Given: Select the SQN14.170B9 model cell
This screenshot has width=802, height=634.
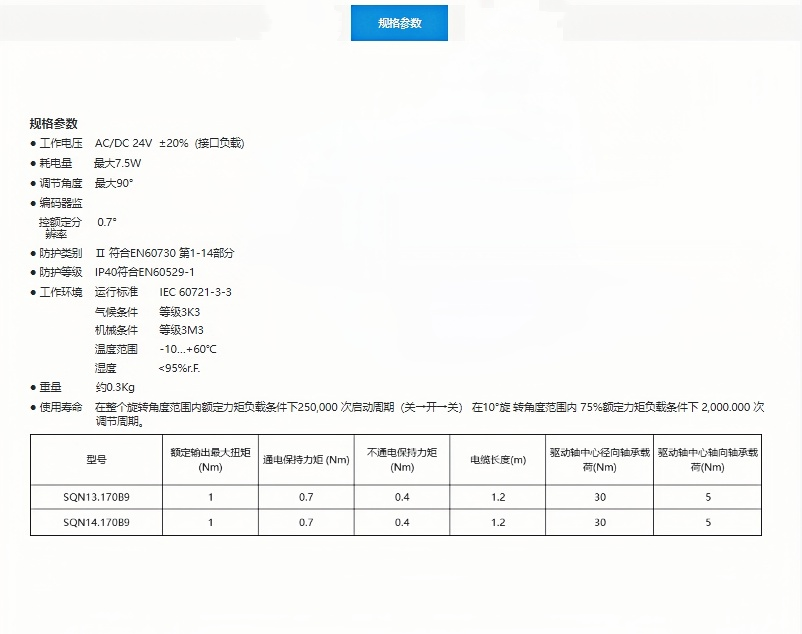Looking at the screenshot, I should pos(96,522).
